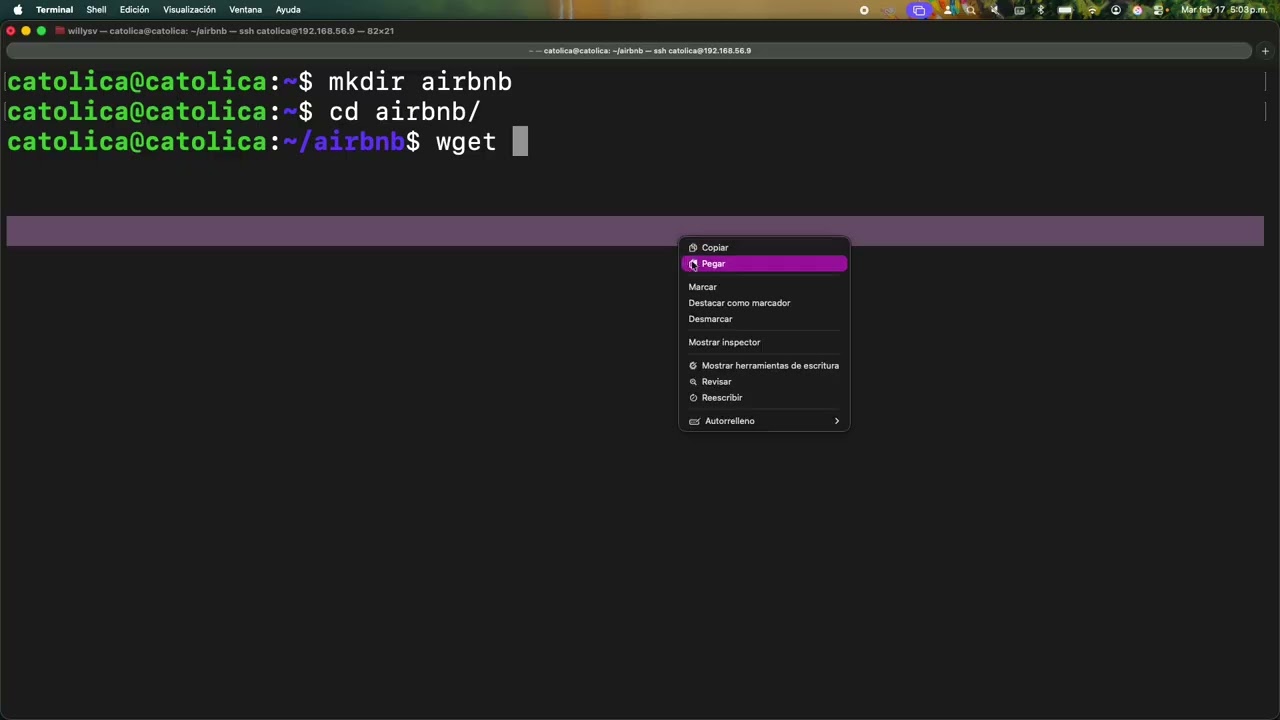This screenshot has width=1280, height=720.
Task: Click the keyboard input source icon in menu bar
Action: 1019,10
